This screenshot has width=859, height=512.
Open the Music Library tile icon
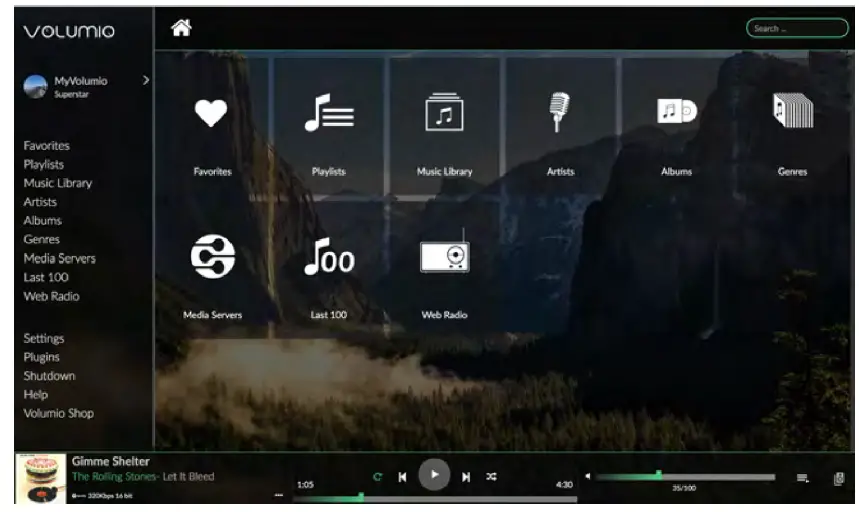coord(444,112)
